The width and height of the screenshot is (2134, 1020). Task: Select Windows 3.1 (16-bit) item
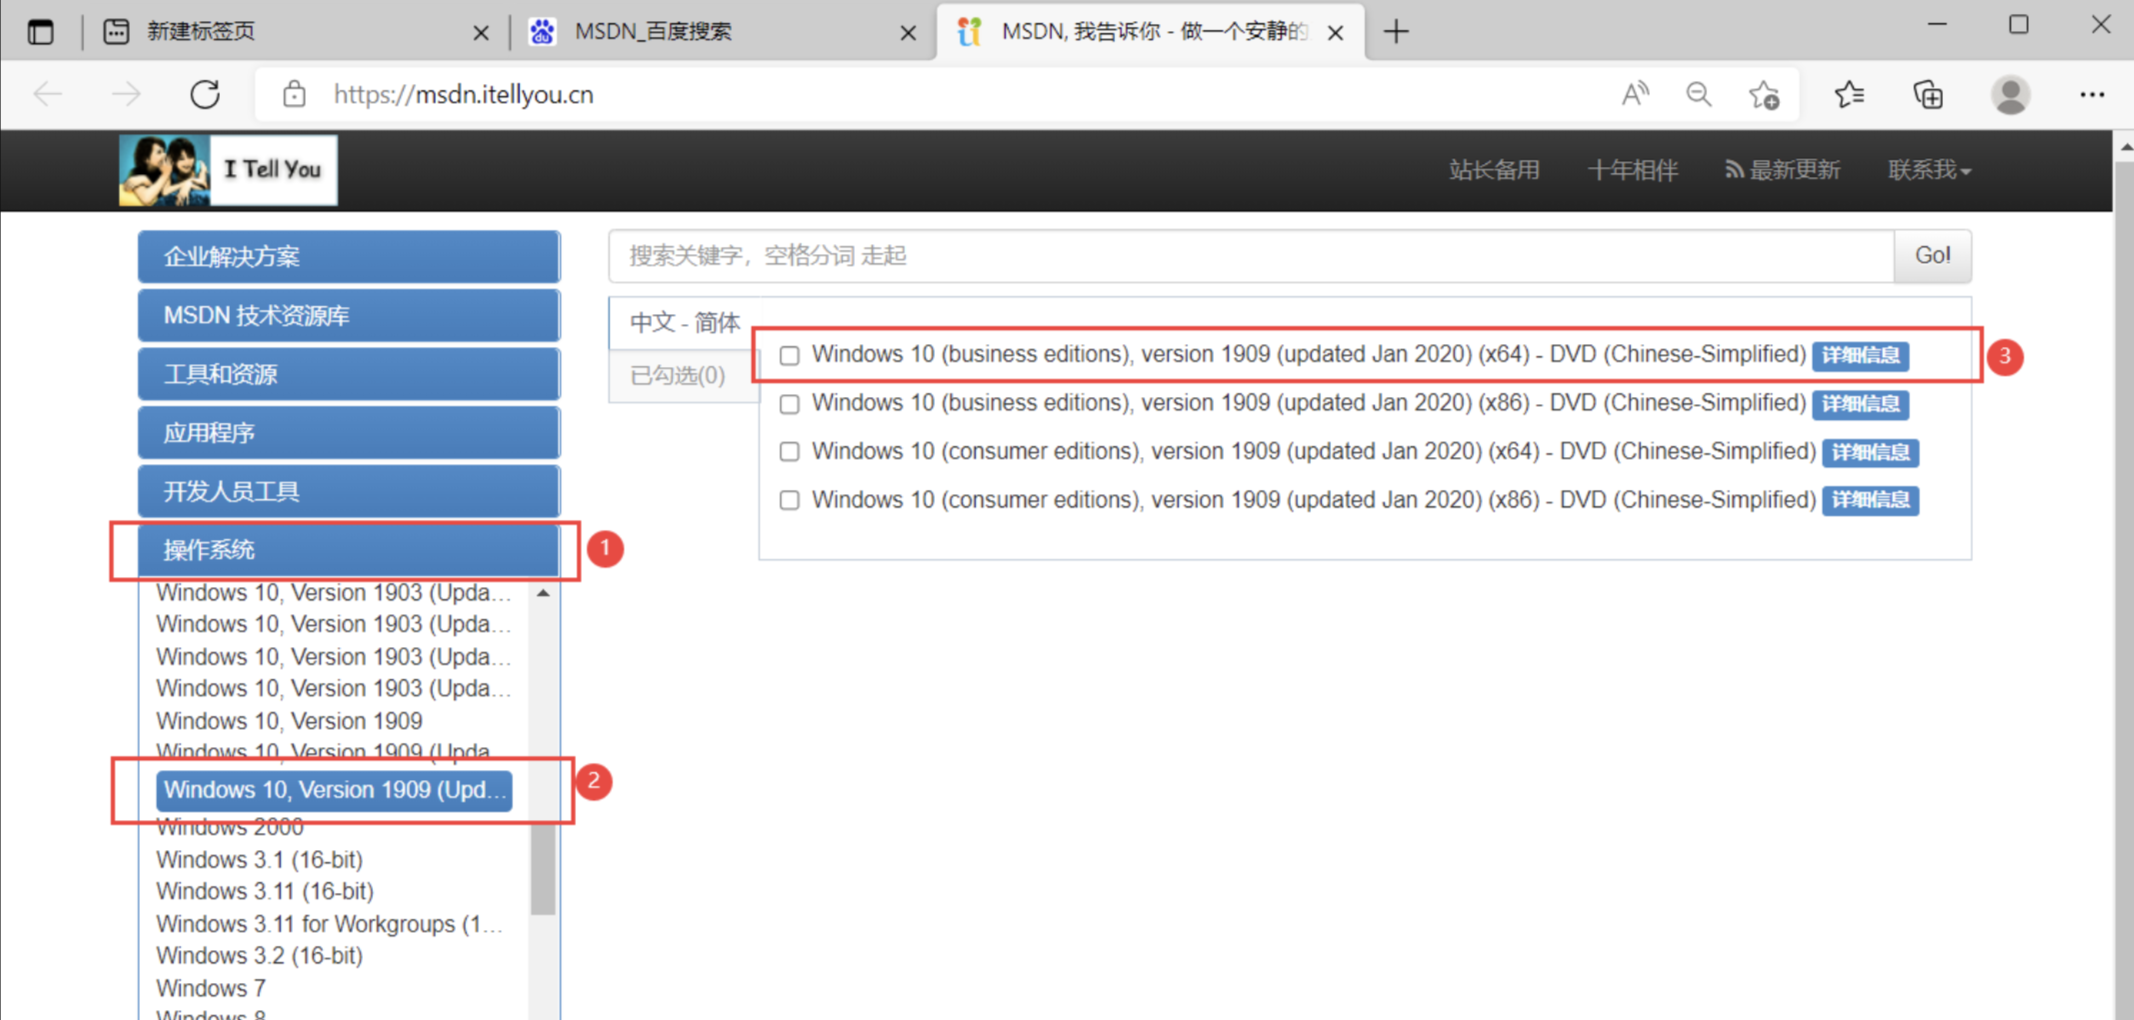click(x=260, y=860)
